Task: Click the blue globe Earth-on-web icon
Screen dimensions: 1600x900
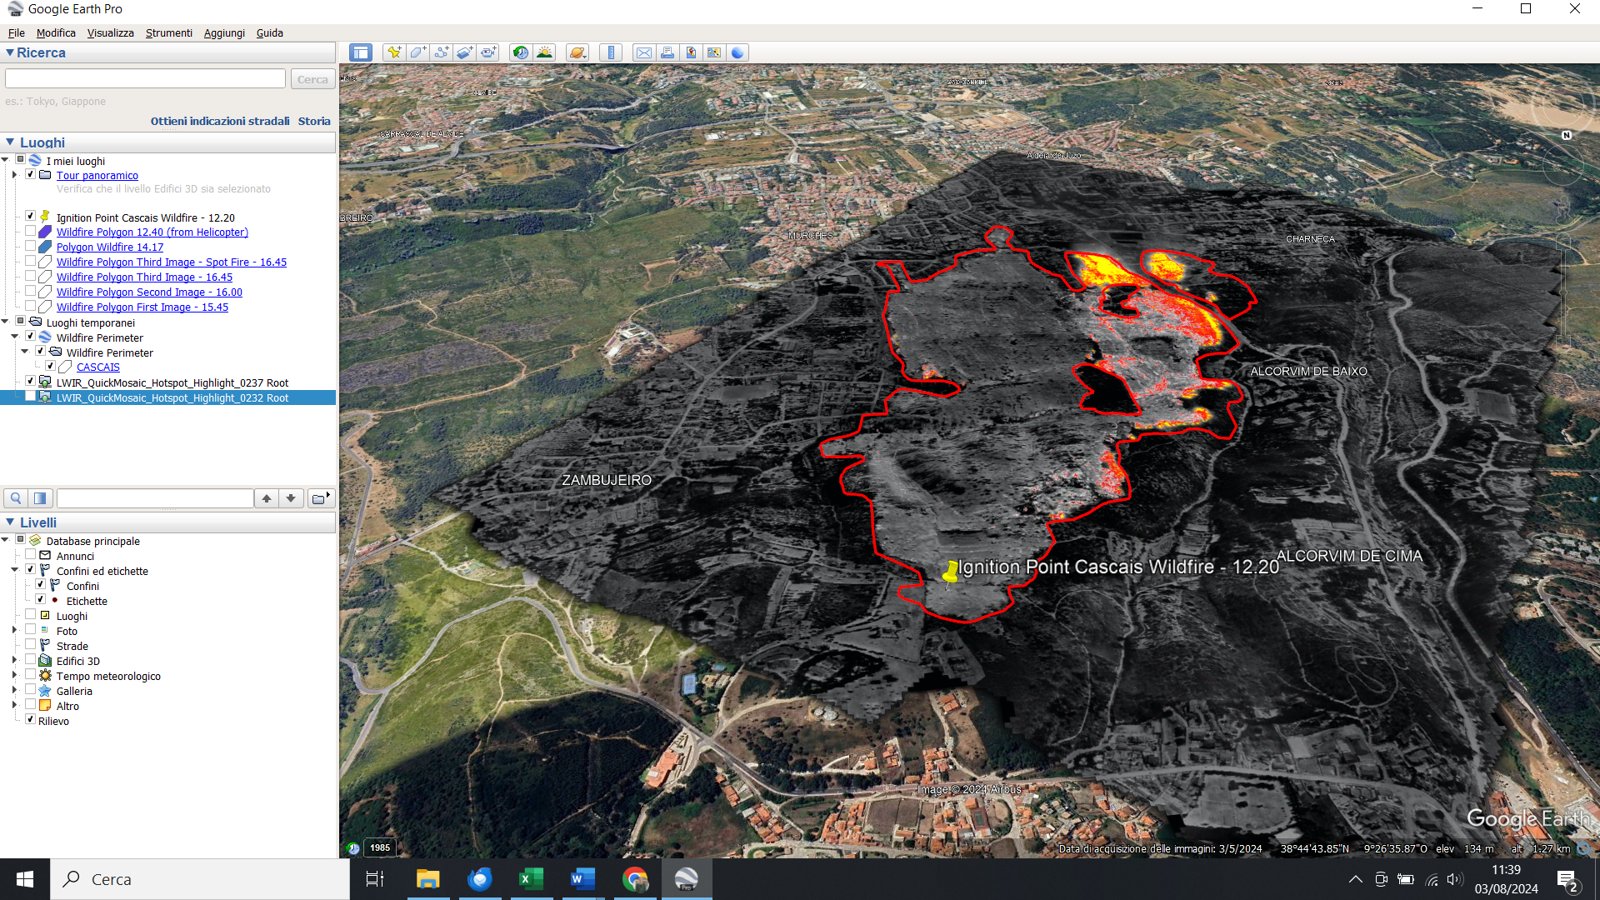Action: coord(738,53)
